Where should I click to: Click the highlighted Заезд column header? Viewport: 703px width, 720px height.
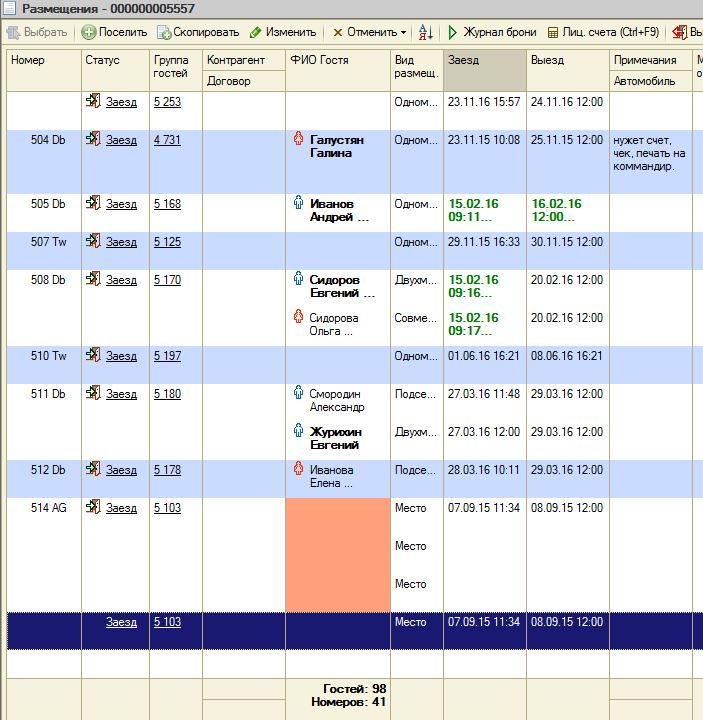tap(485, 70)
